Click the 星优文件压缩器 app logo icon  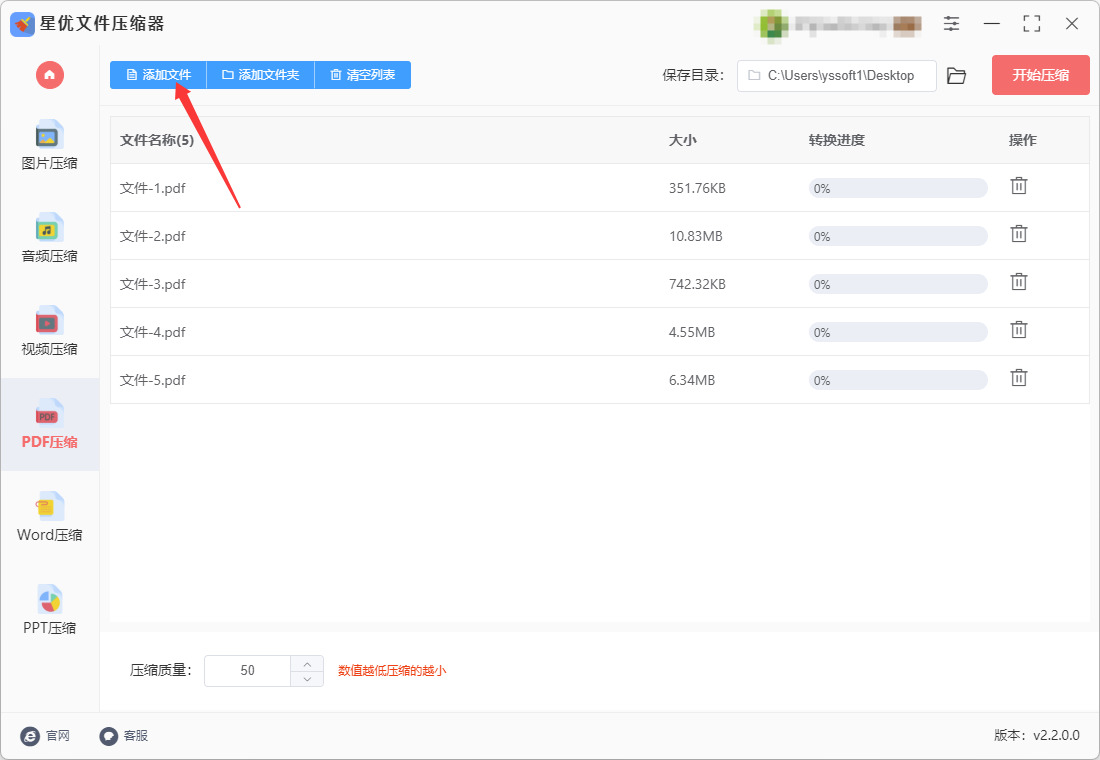click(x=22, y=24)
